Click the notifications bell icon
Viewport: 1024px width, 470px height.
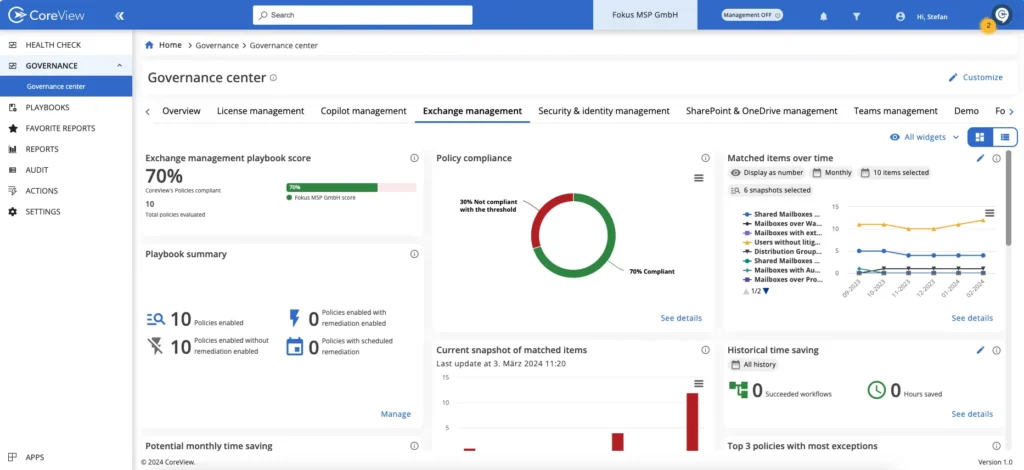coord(823,16)
